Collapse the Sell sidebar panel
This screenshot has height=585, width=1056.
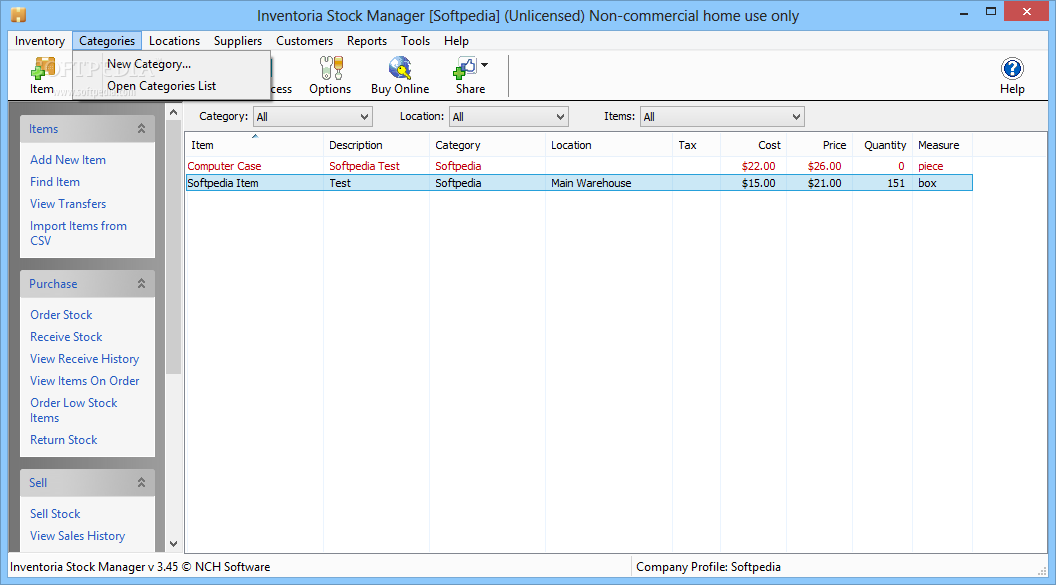coord(141,483)
